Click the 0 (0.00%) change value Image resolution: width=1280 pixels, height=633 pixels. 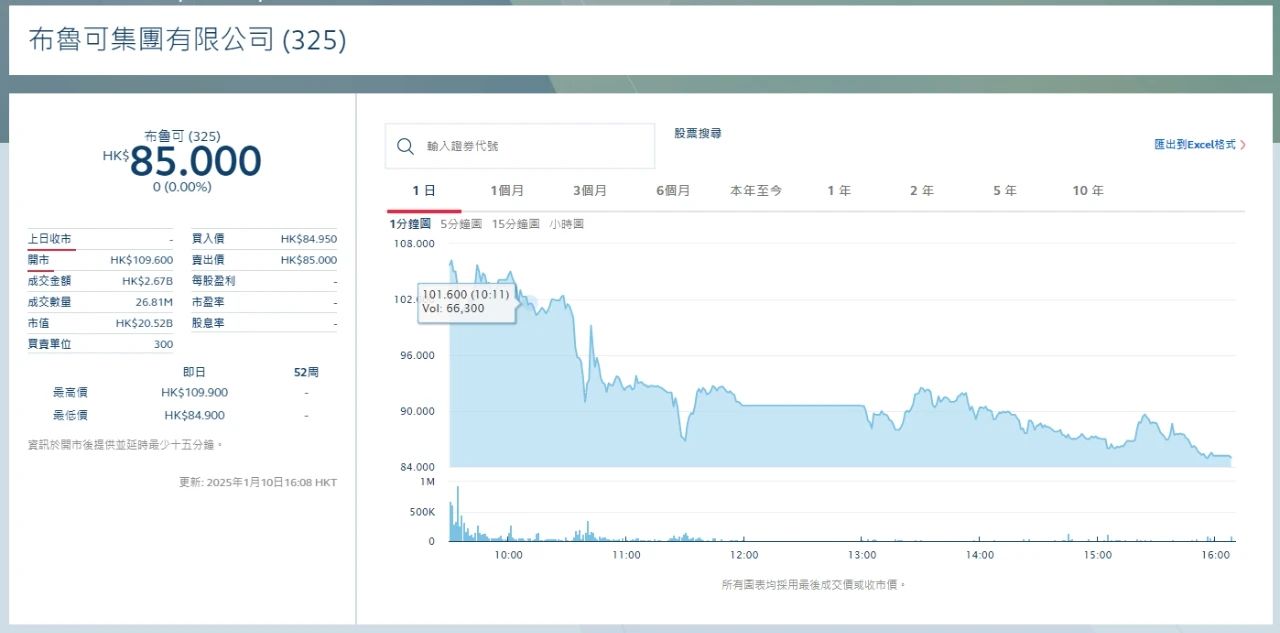click(182, 187)
